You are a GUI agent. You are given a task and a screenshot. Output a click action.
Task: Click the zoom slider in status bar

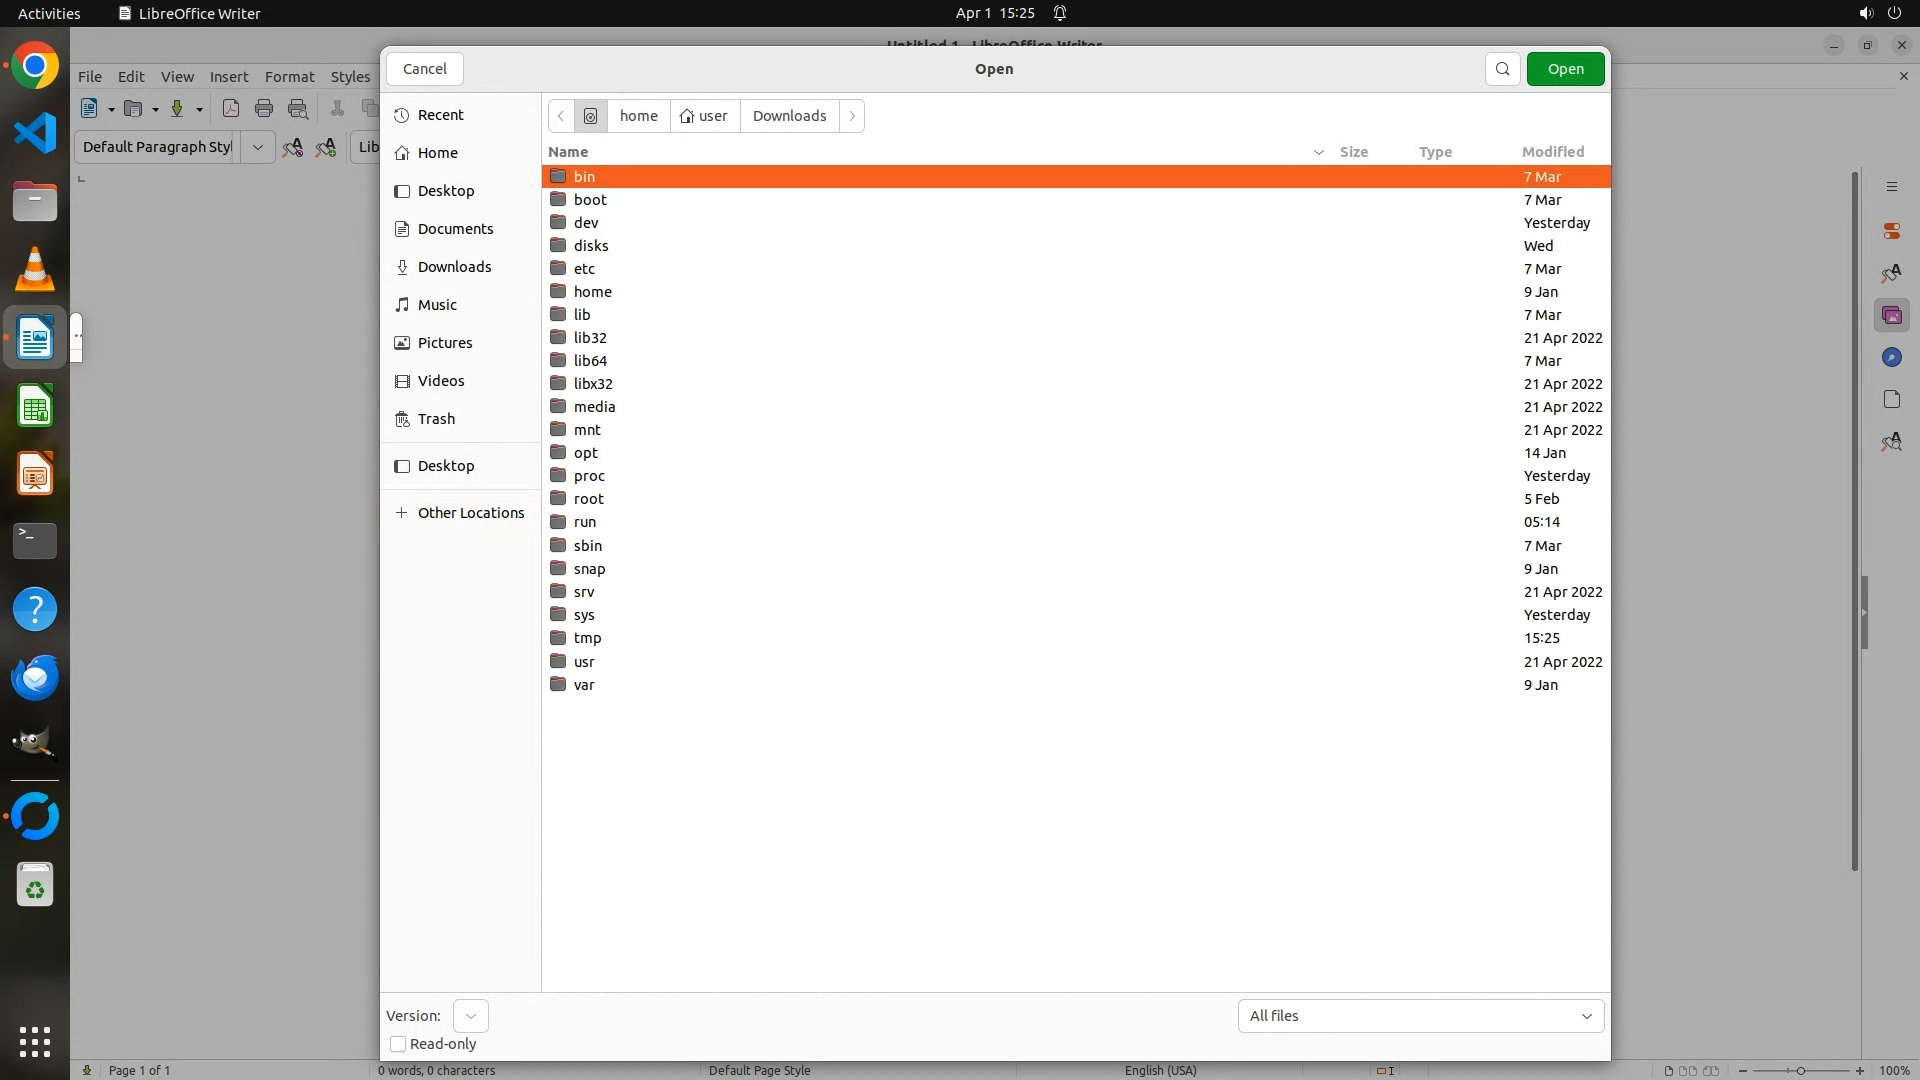pyautogui.click(x=1800, y=1071)
